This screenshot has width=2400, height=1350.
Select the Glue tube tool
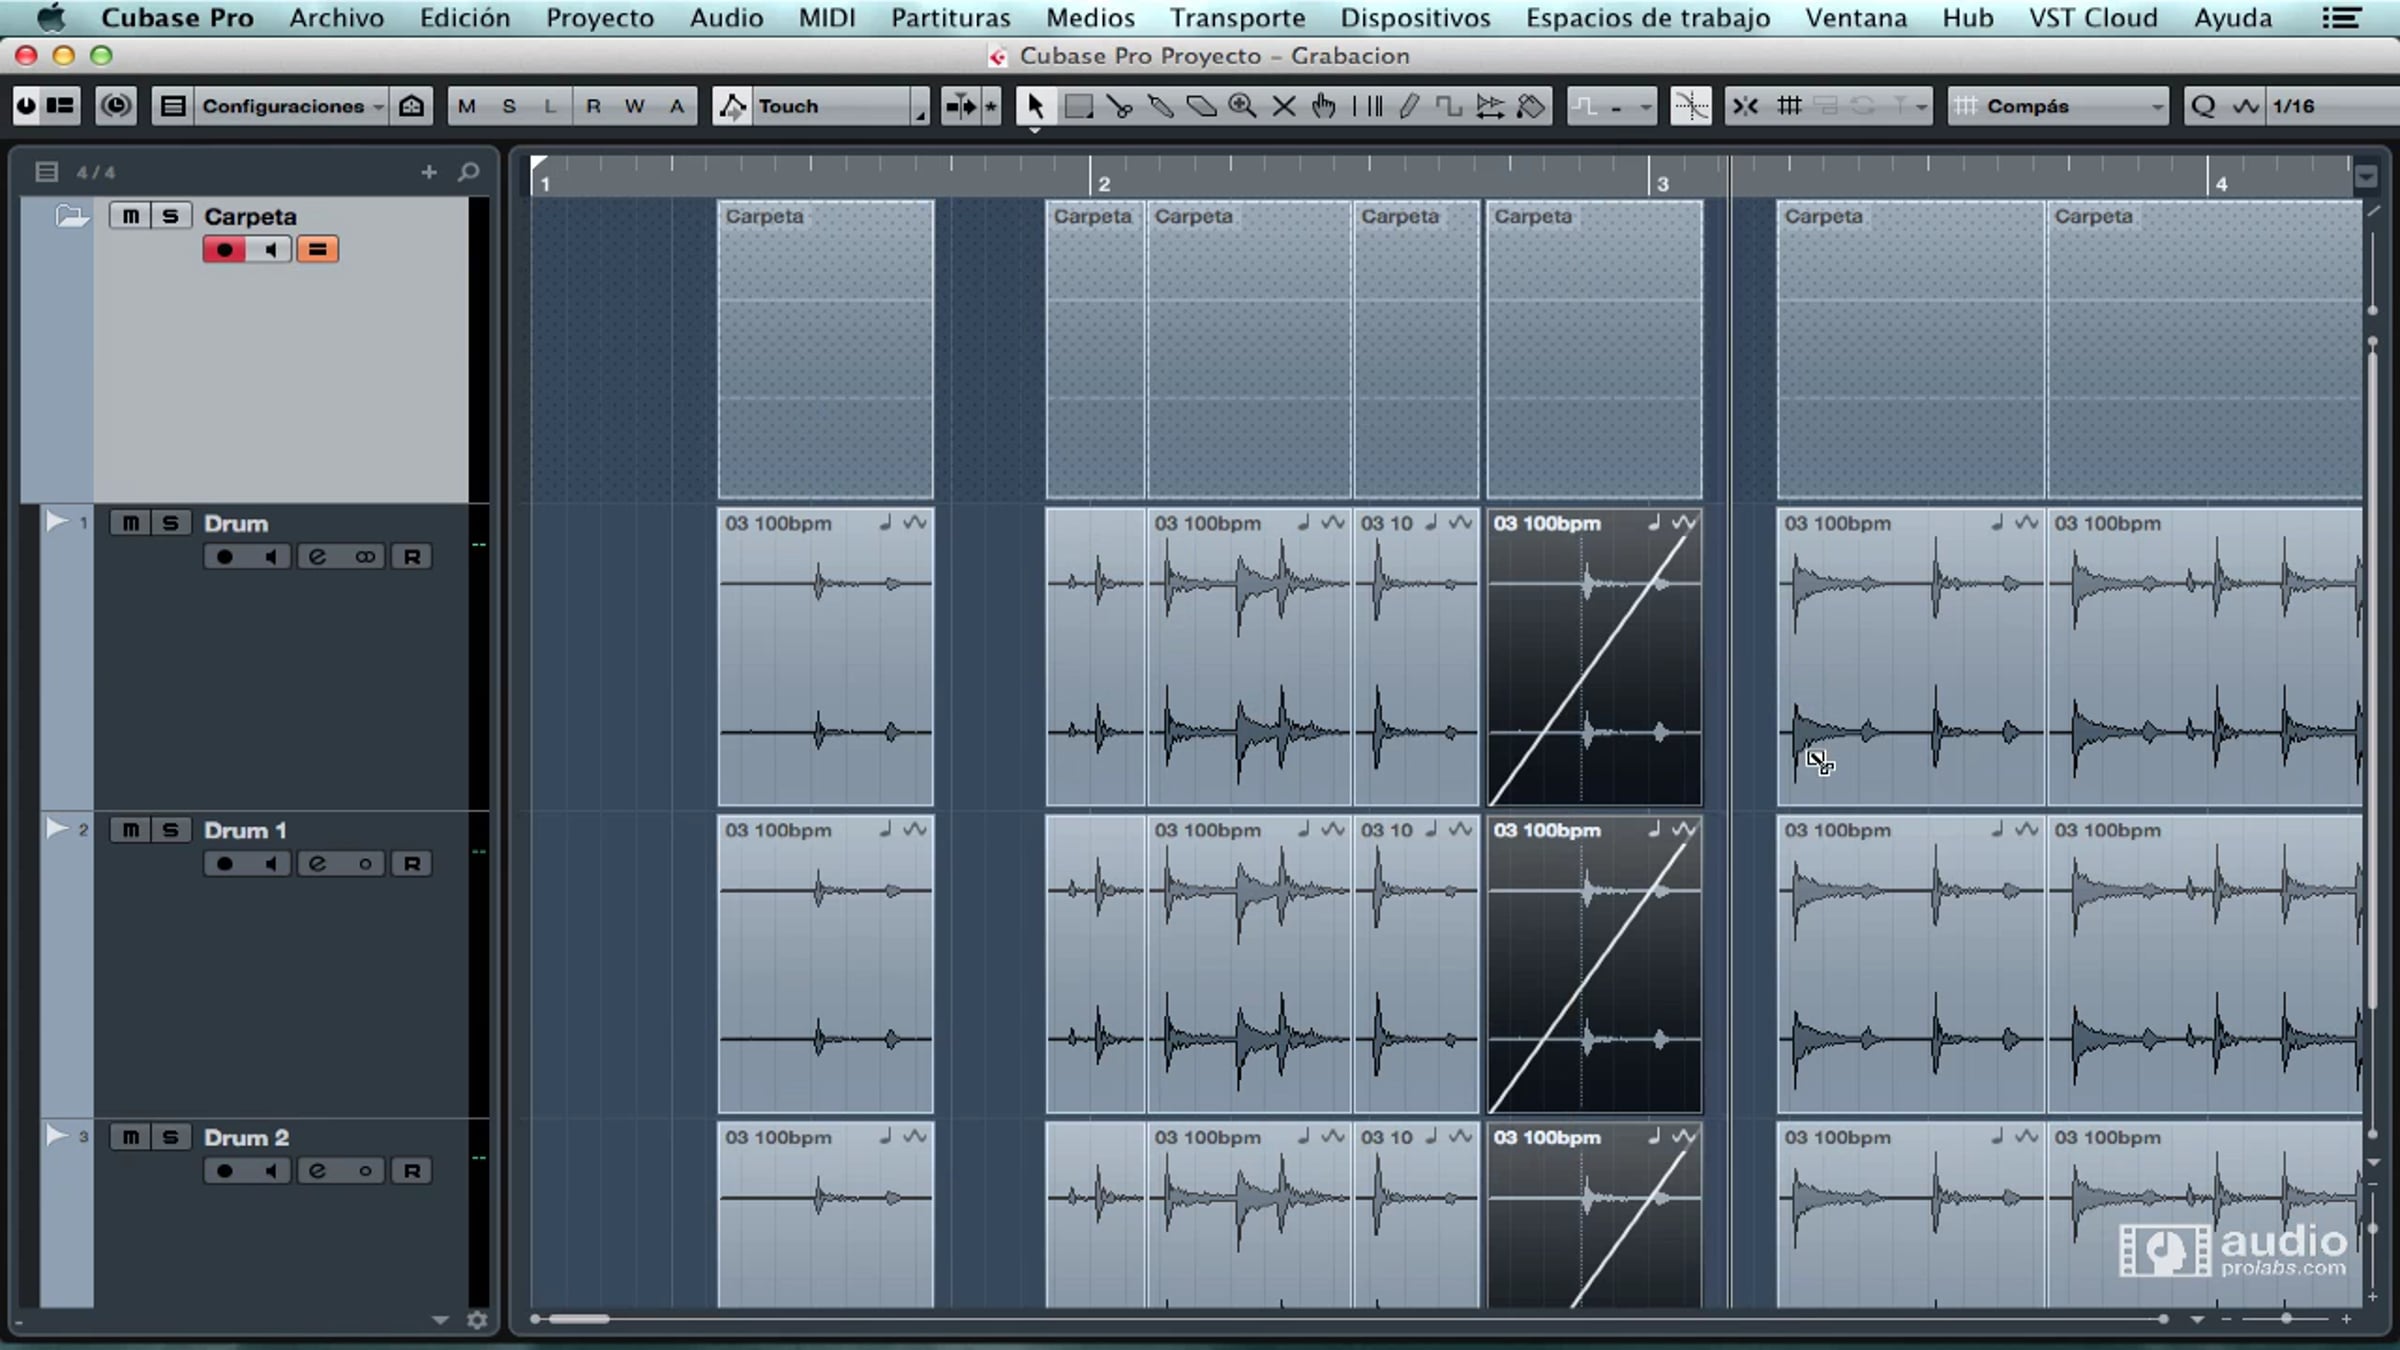click(x=1160, y=106)
